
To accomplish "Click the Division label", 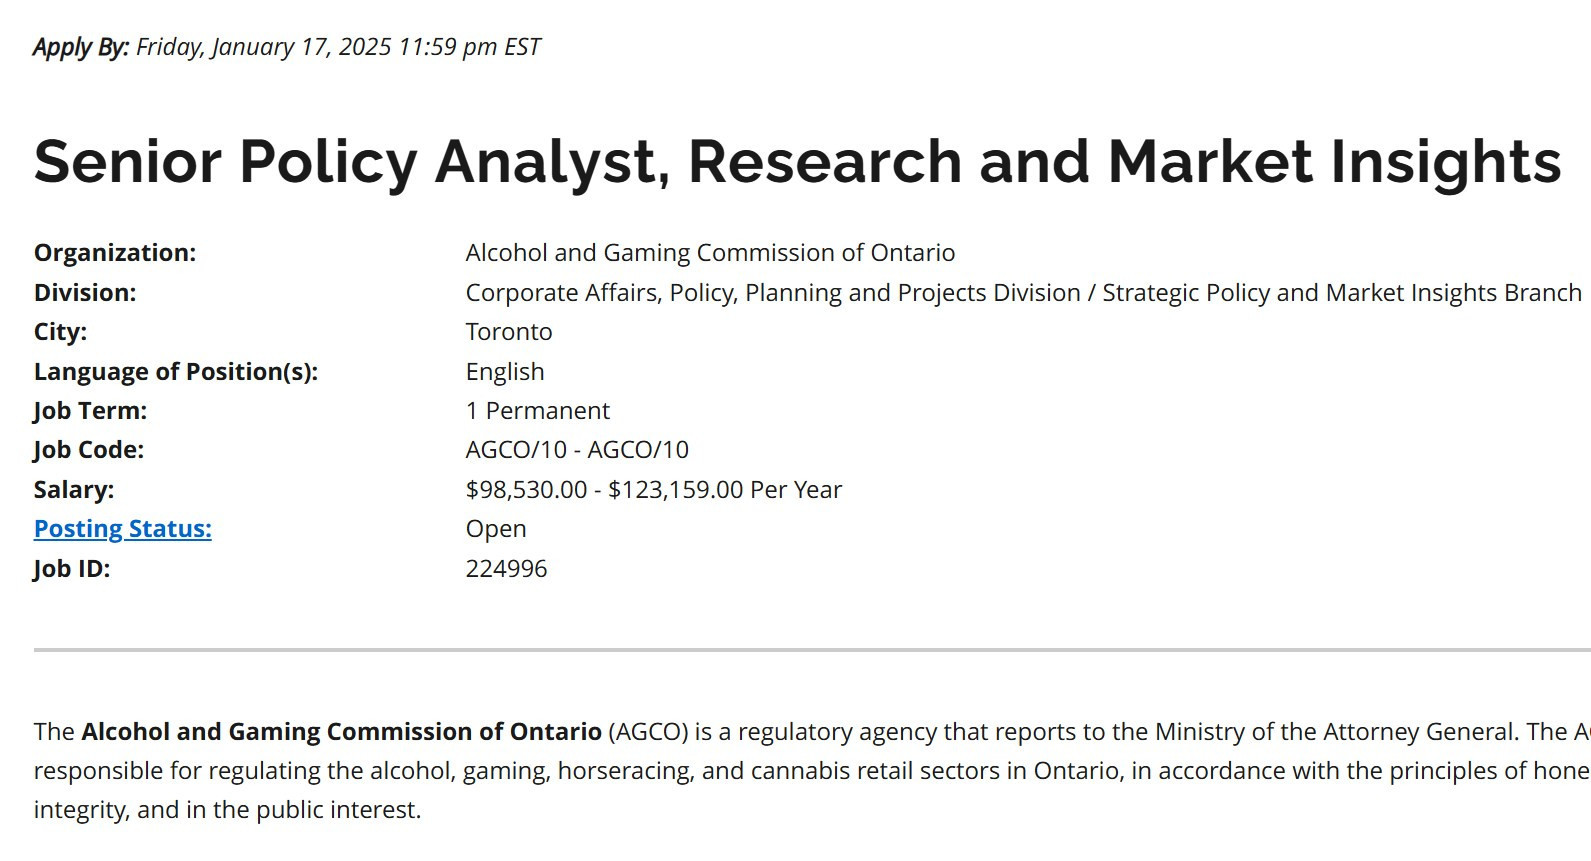I will (85, 293).
